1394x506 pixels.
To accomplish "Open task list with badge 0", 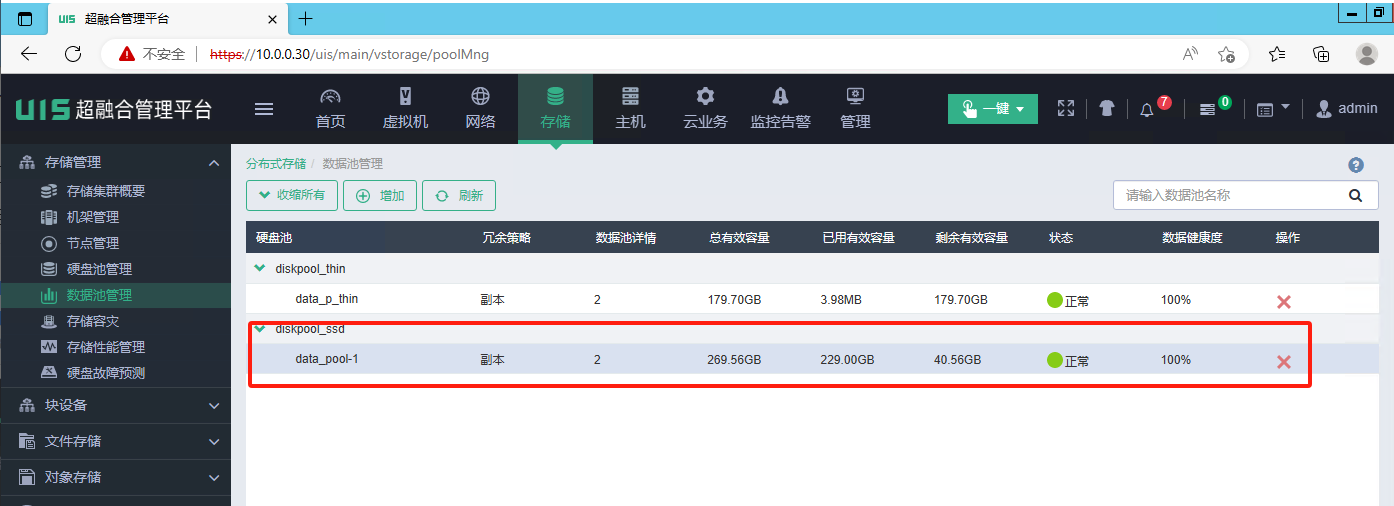I will point(1209,108).
